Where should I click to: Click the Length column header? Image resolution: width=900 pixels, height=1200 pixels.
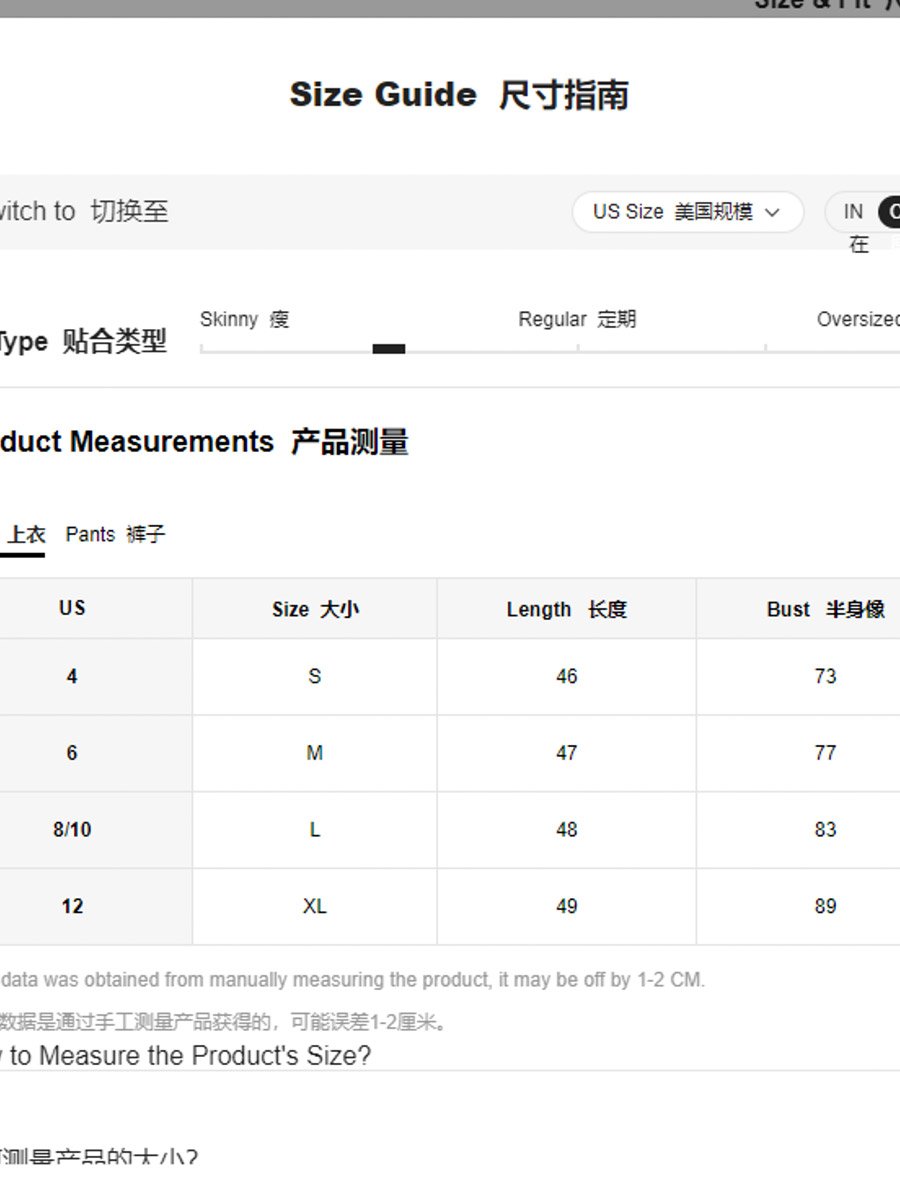click(x=567, y=609)
